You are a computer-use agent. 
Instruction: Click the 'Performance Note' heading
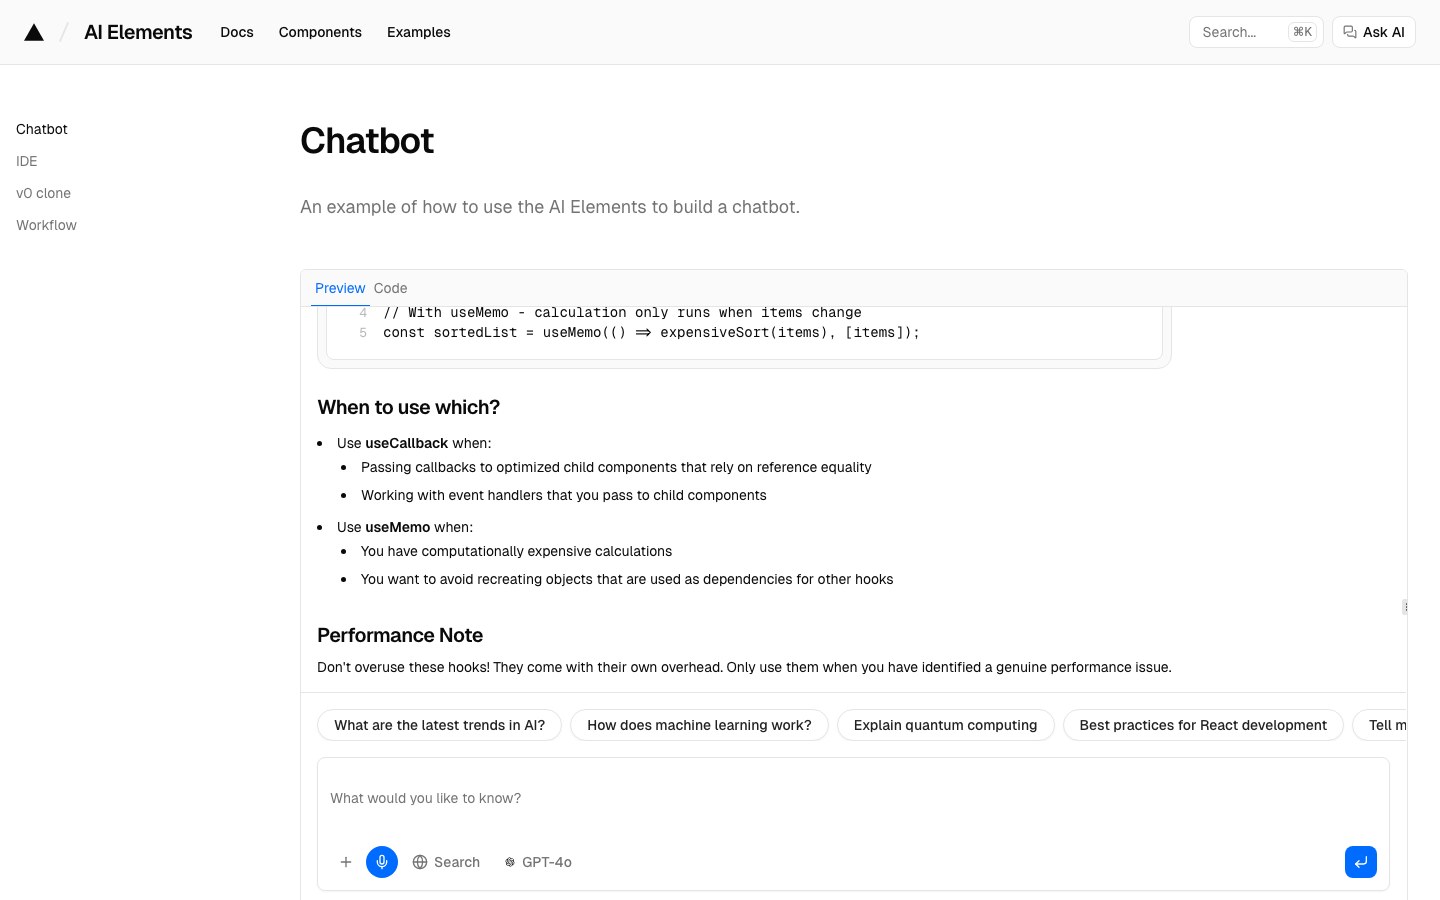click(400, 635)
